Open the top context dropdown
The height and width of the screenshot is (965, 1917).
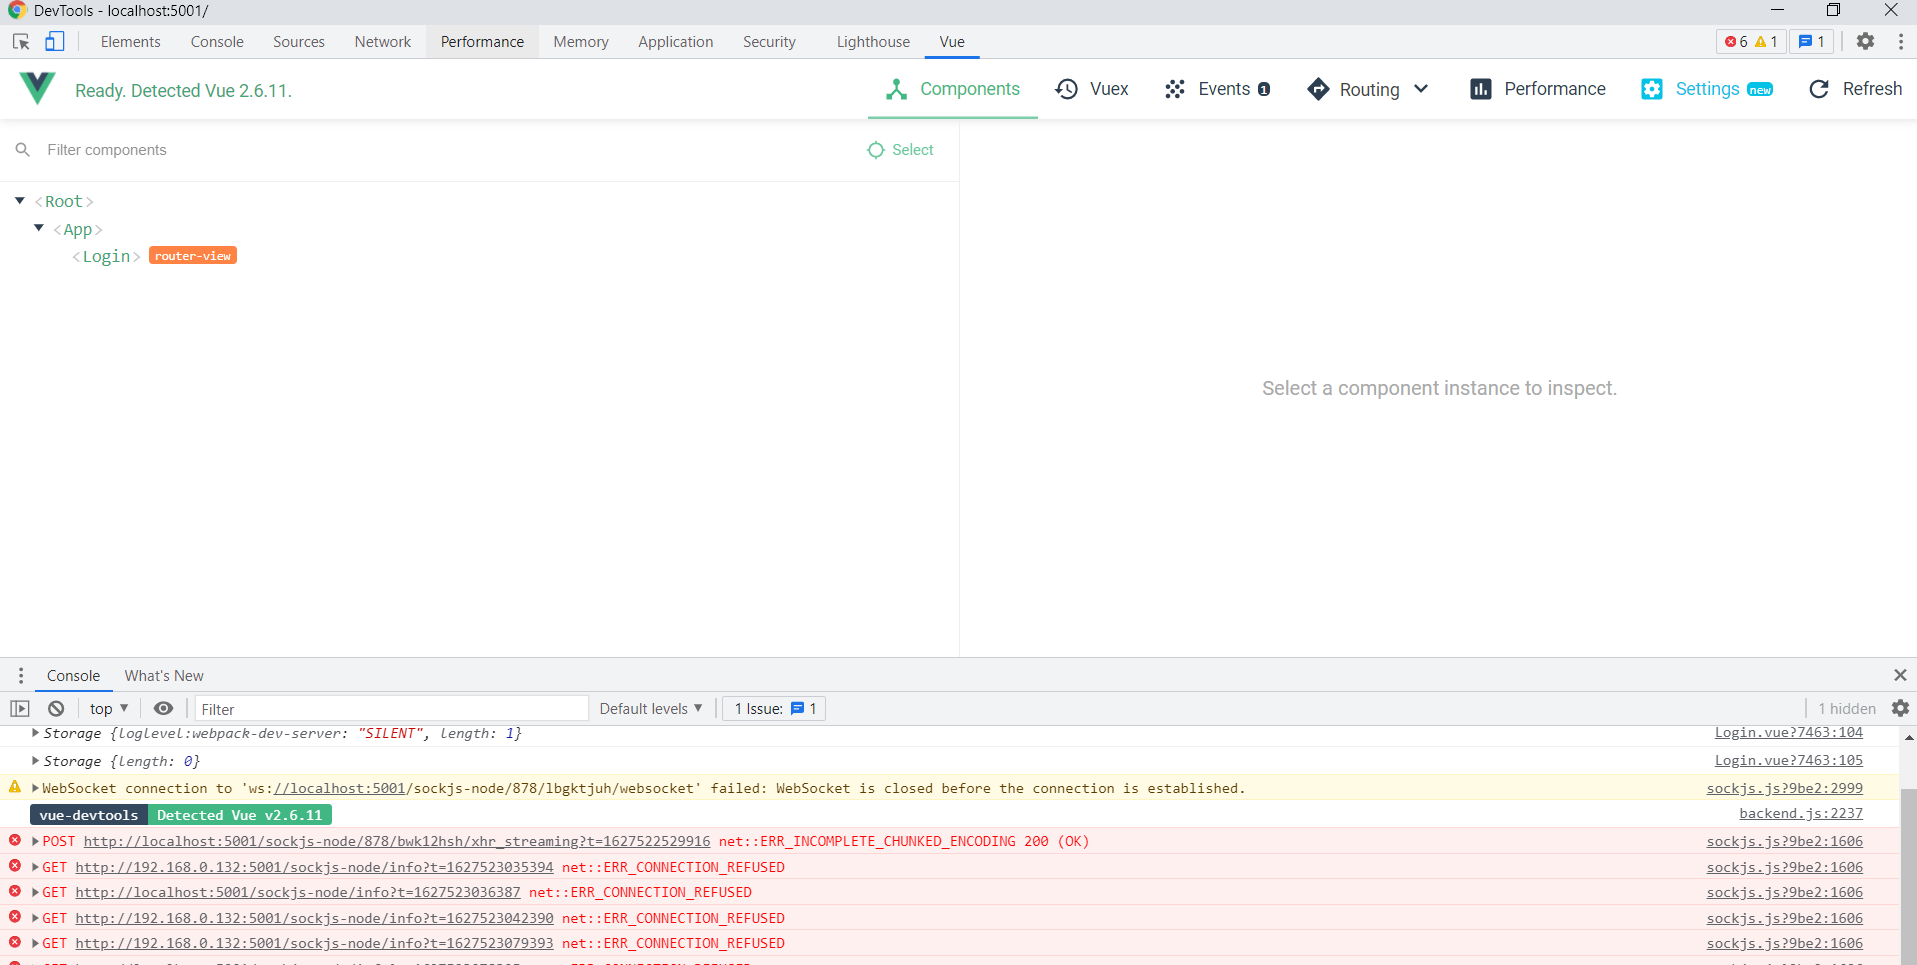click(108, 709)
